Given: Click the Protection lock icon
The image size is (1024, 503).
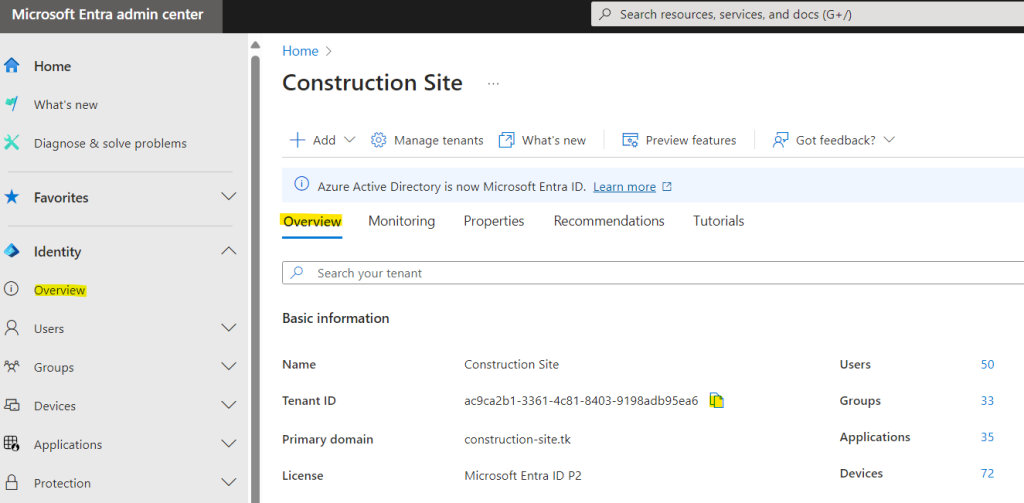Looking at the screenshot, I should pos(11,483).
